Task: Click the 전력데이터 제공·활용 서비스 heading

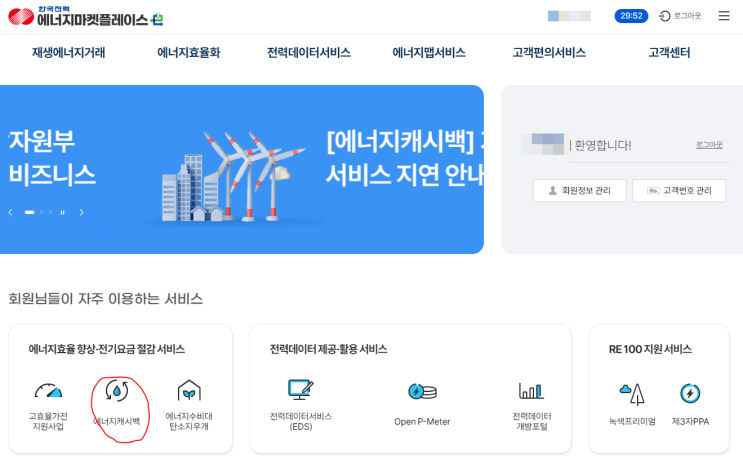Action: (x=328, y=349)
